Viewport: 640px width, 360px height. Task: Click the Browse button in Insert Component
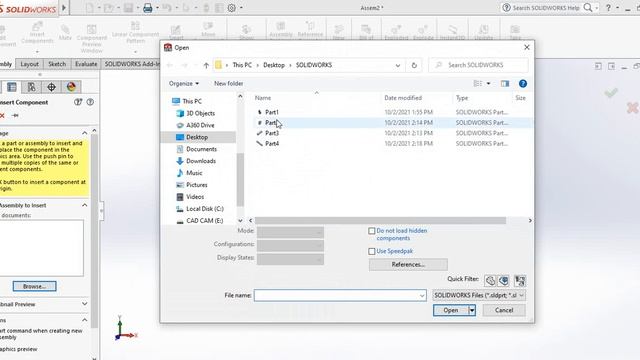point(34,287)
